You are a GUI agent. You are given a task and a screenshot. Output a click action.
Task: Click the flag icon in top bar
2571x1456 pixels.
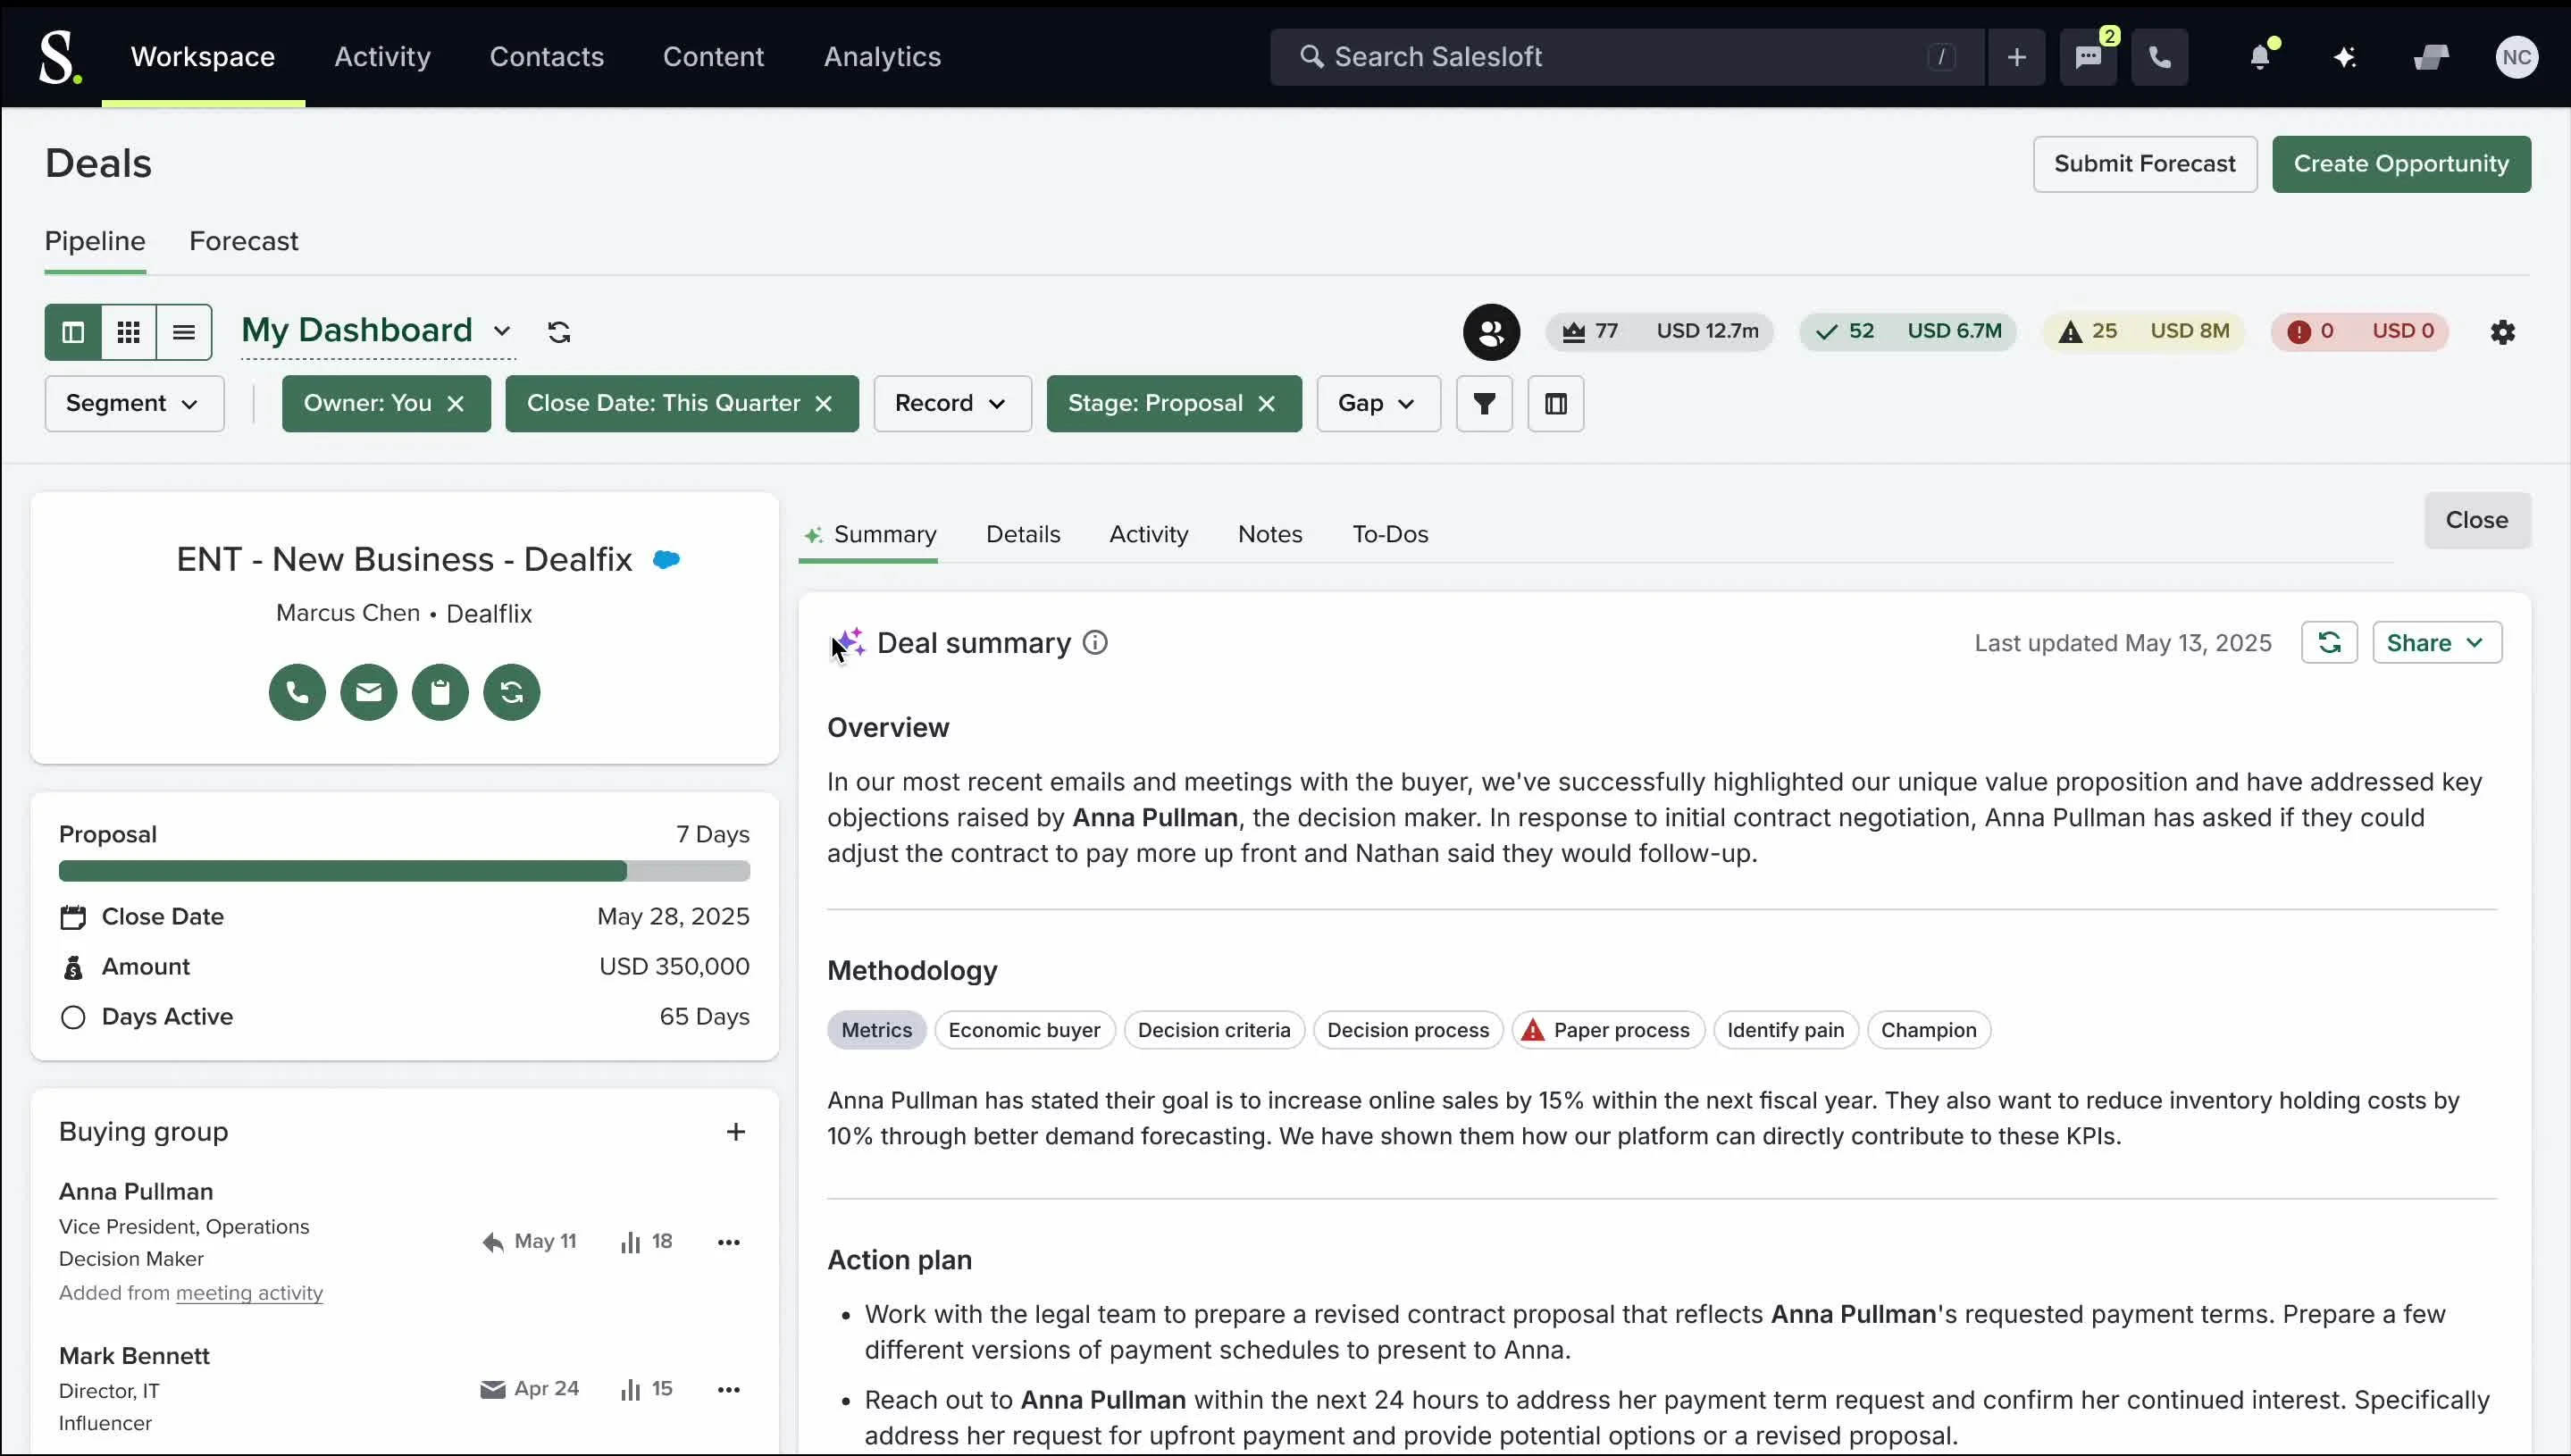[x=2430, y=57]
